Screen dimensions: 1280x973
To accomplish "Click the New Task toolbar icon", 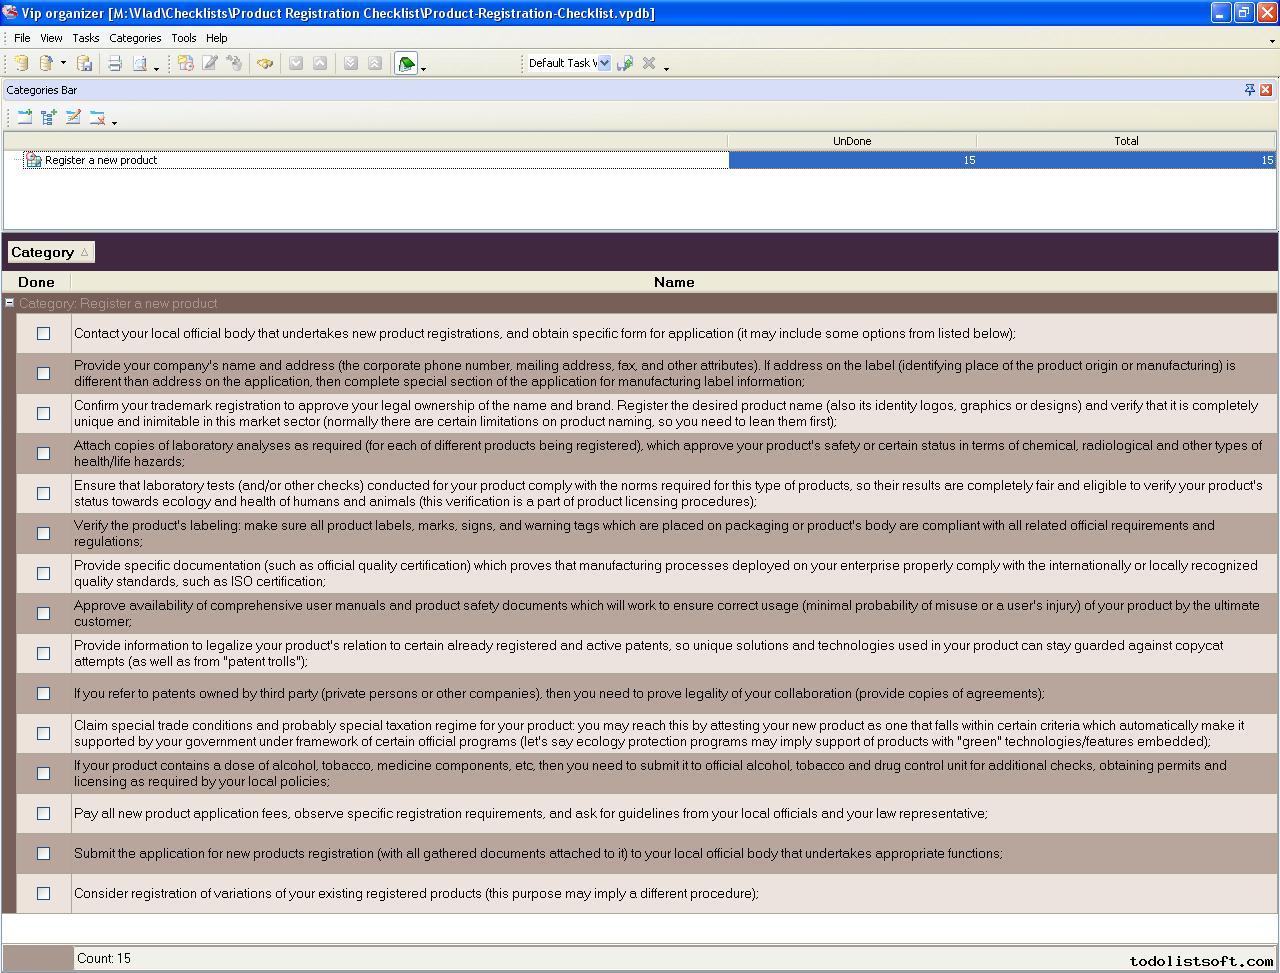I will point(186,64).
